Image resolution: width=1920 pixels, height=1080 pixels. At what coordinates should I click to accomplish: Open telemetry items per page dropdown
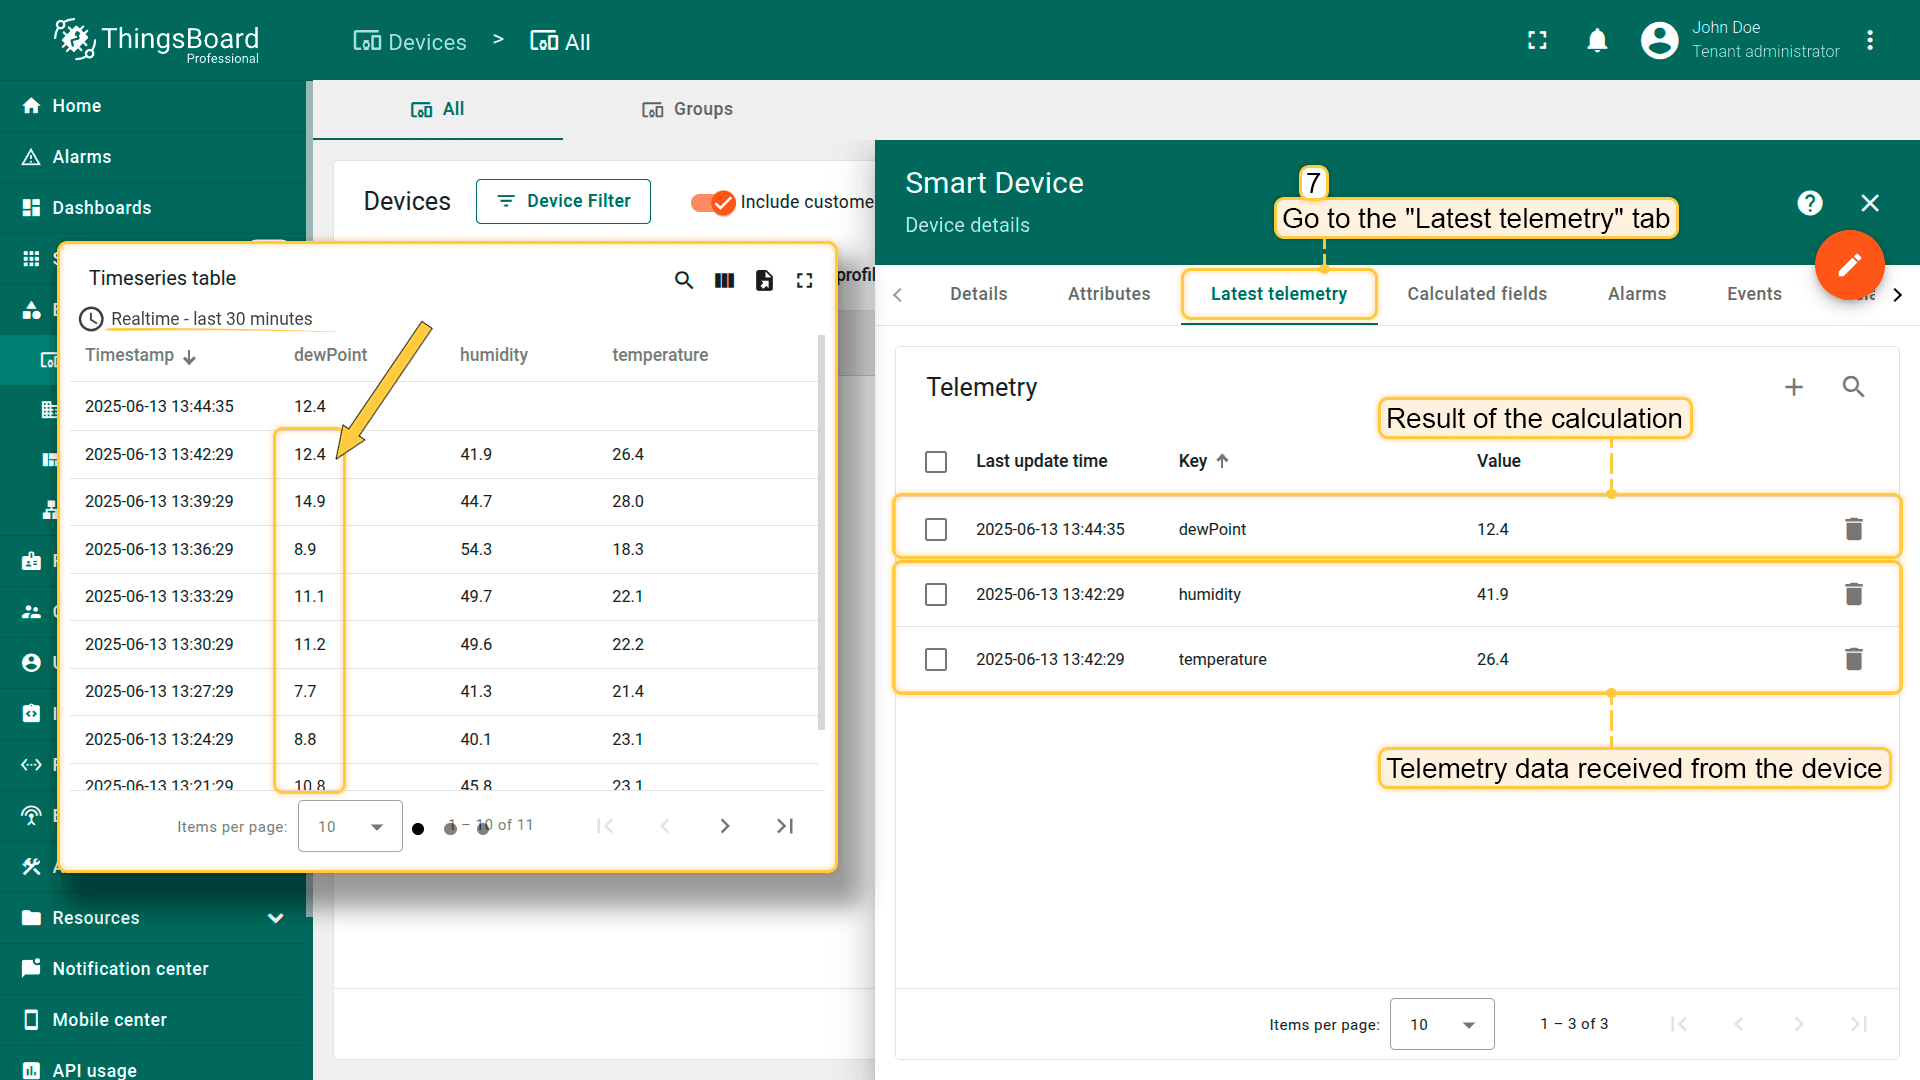point(1441,1024)
